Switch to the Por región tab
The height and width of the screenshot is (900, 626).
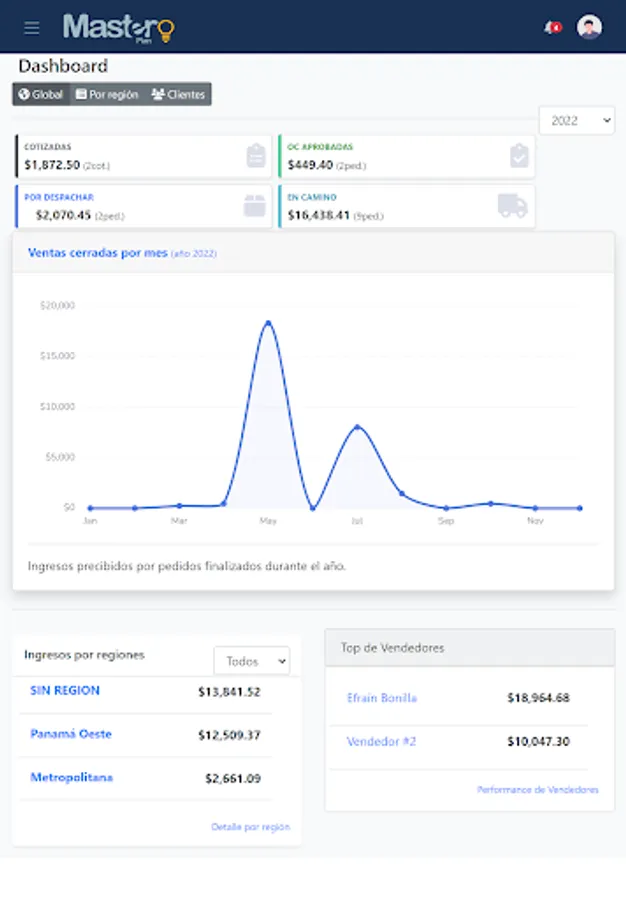click(x=107, y=95)
